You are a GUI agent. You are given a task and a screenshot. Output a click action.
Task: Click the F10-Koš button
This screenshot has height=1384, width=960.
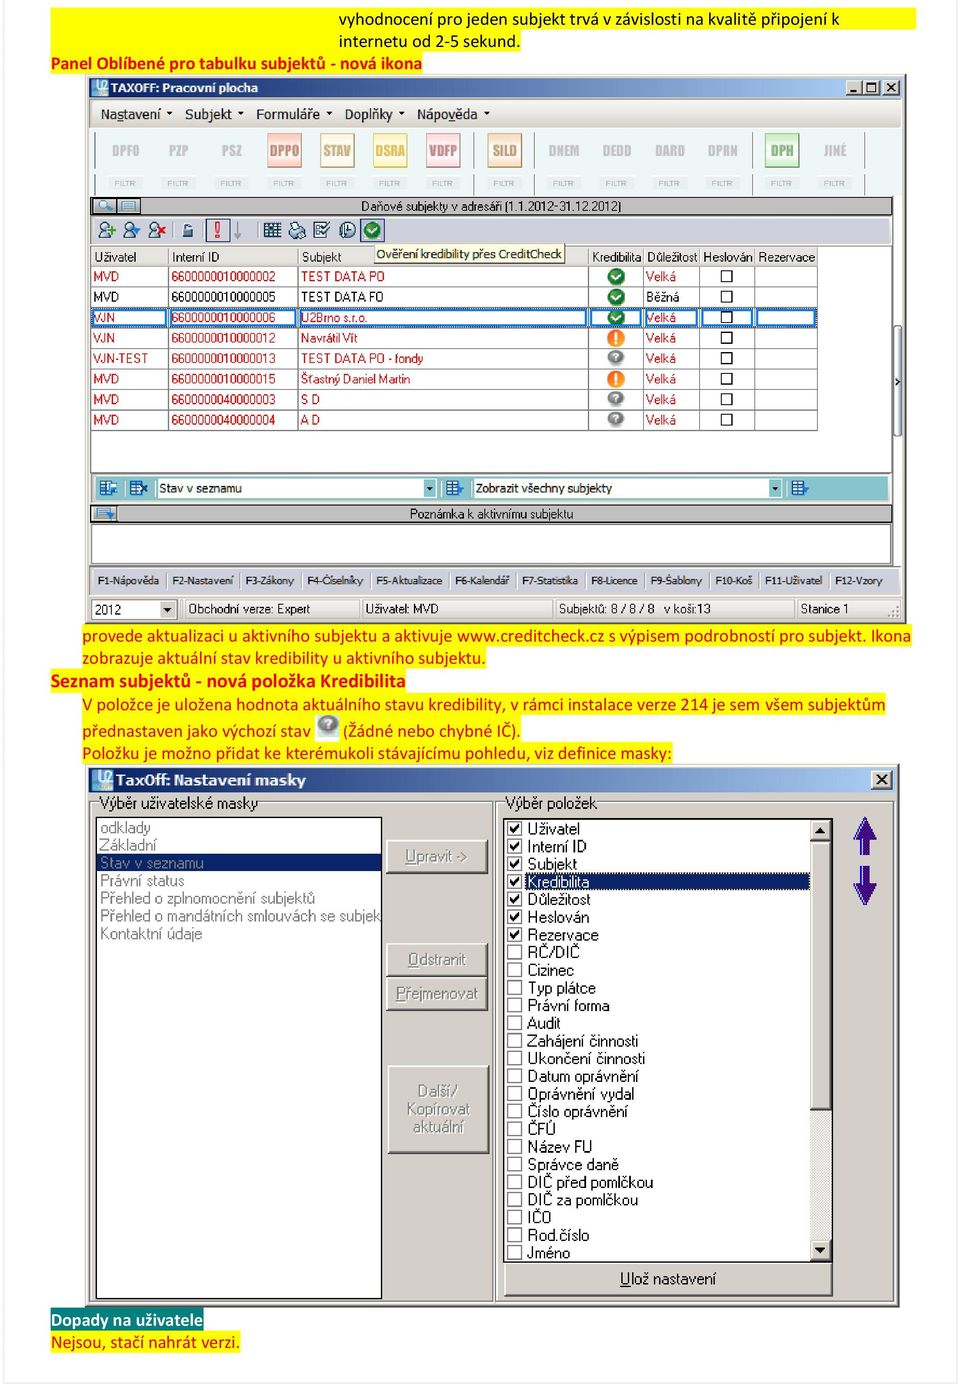(x=734, y=580)
